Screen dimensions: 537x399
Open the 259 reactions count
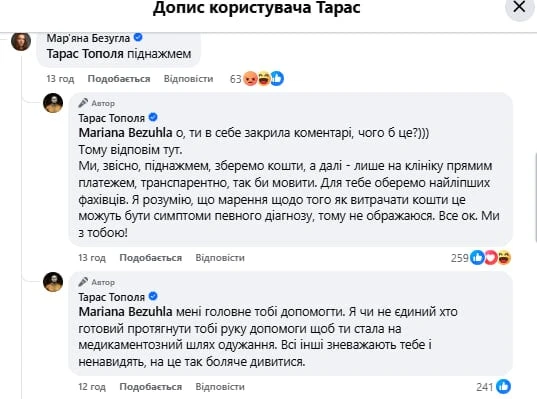[x=460, y=258]
